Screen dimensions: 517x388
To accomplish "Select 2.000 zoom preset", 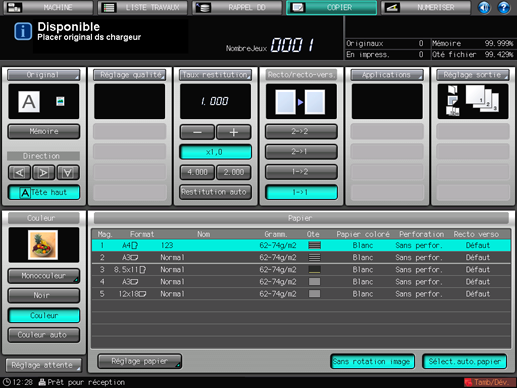I will pyautogui.click(x=233, y=172).
